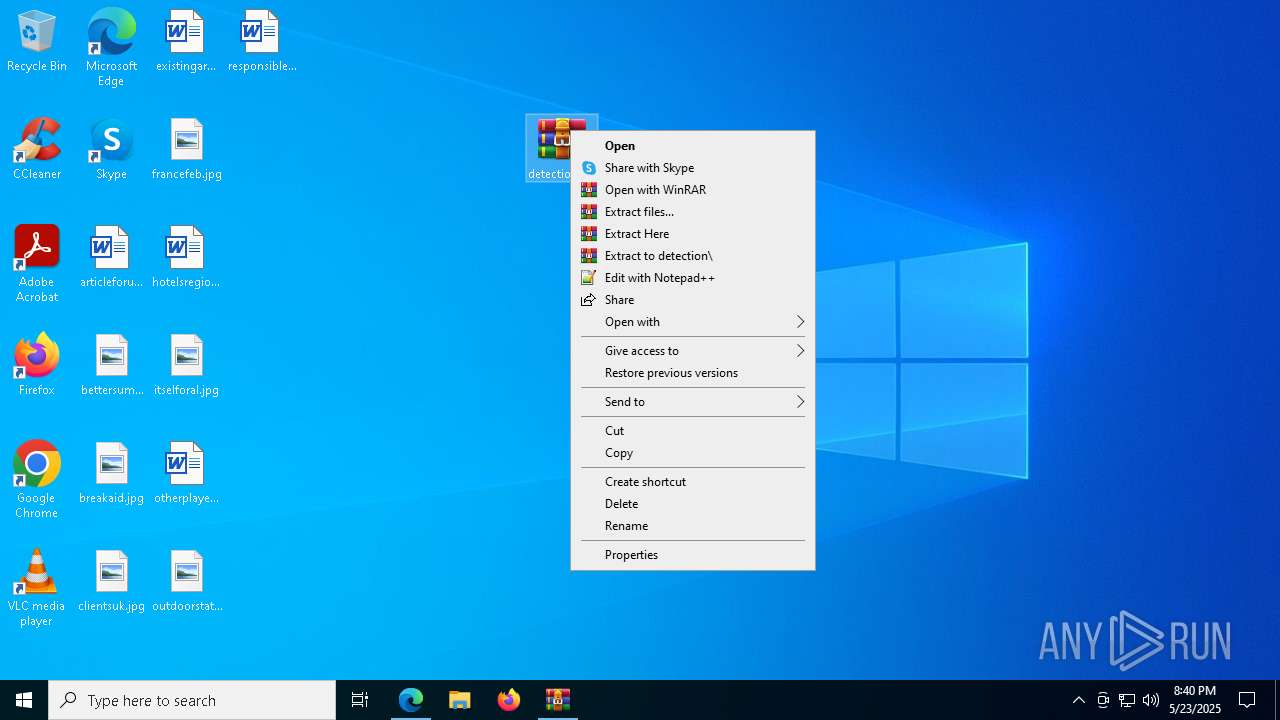Open Task View from the taskbar
The image size is (1280, 720).
pos(360,700)
